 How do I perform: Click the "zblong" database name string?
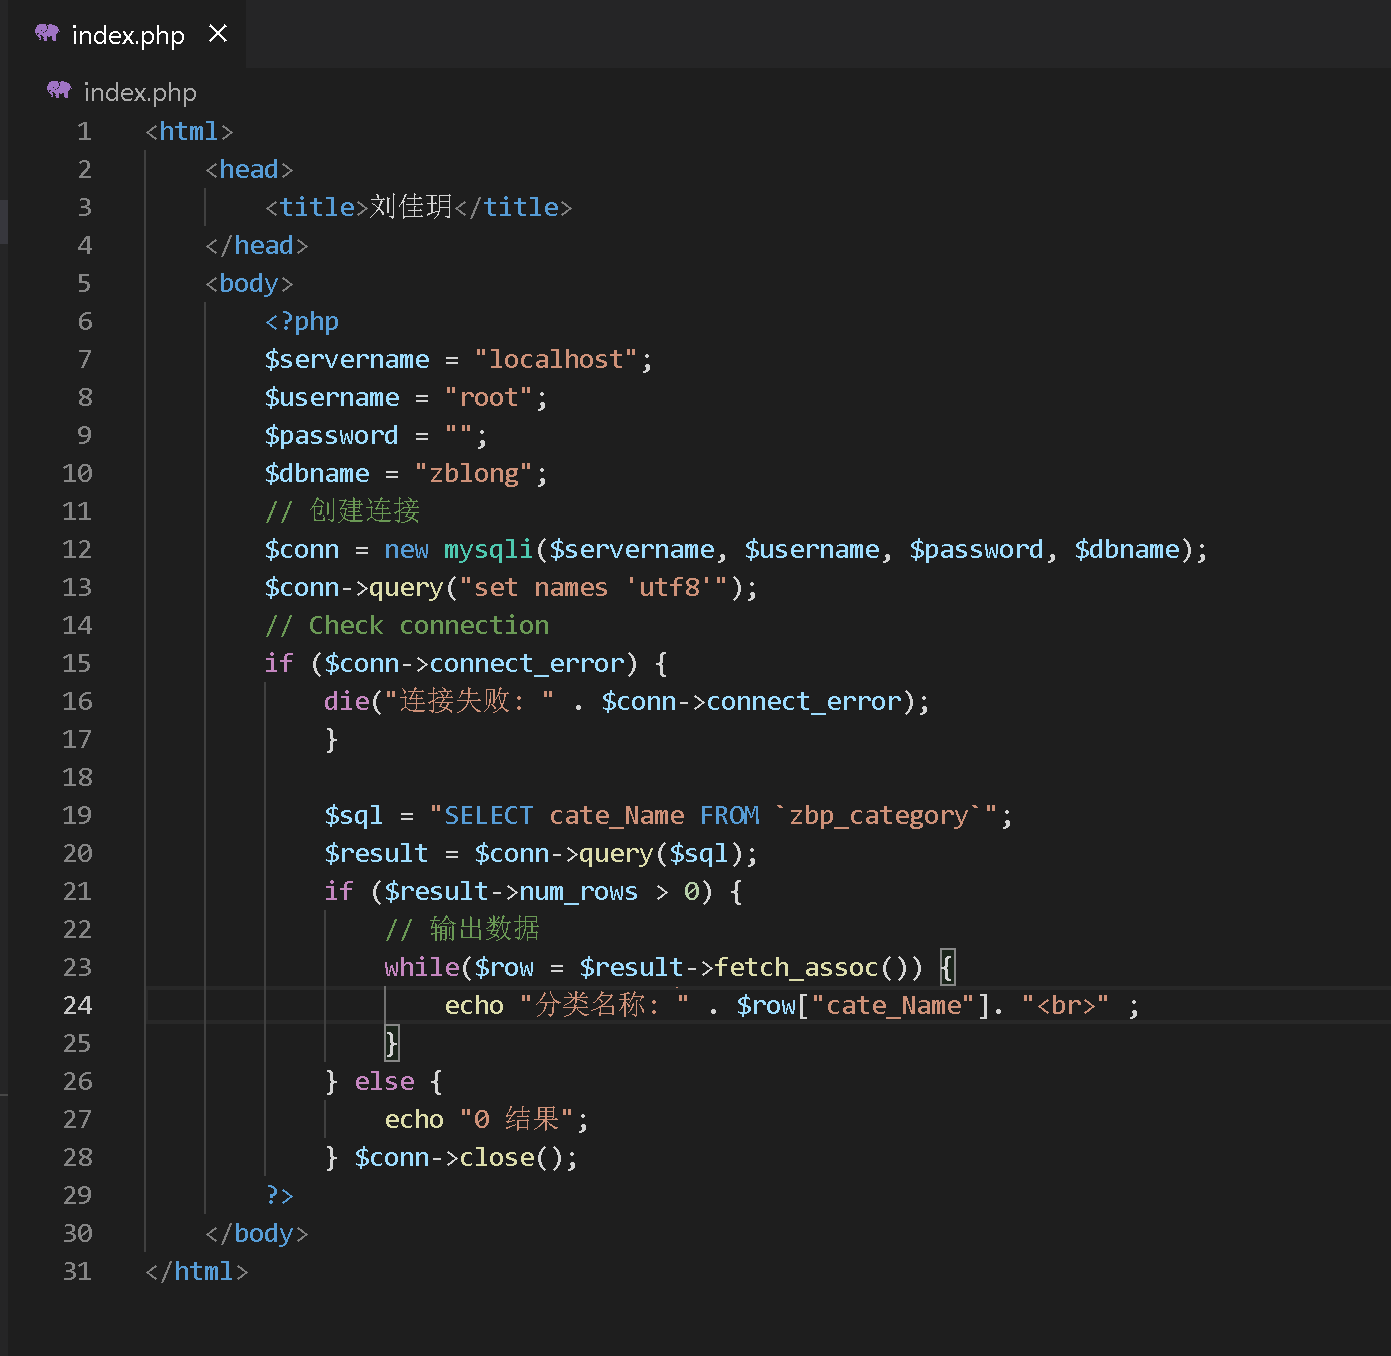(x=474, y=473)
